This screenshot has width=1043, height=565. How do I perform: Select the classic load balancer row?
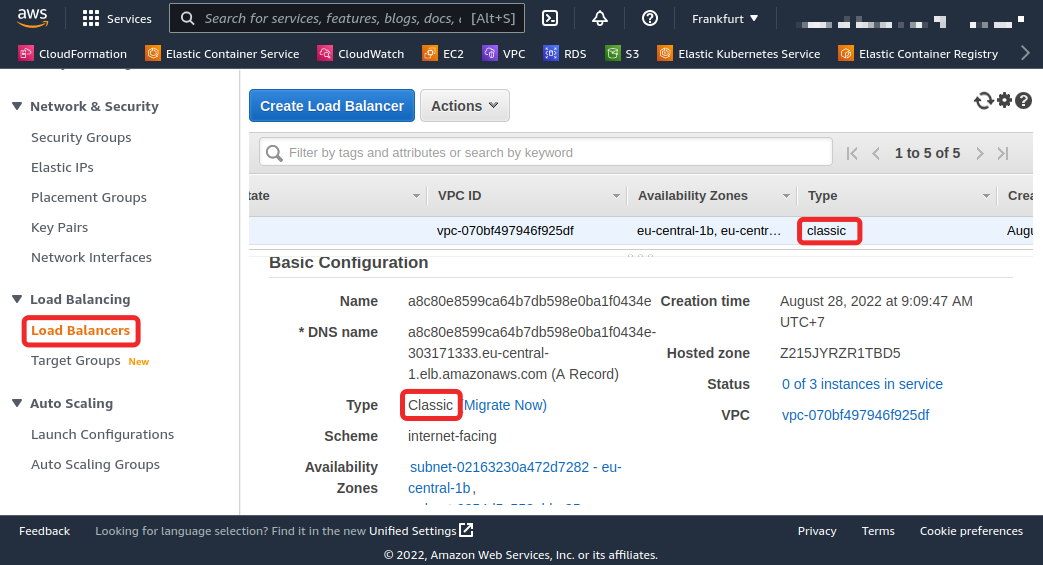point(641,231)
